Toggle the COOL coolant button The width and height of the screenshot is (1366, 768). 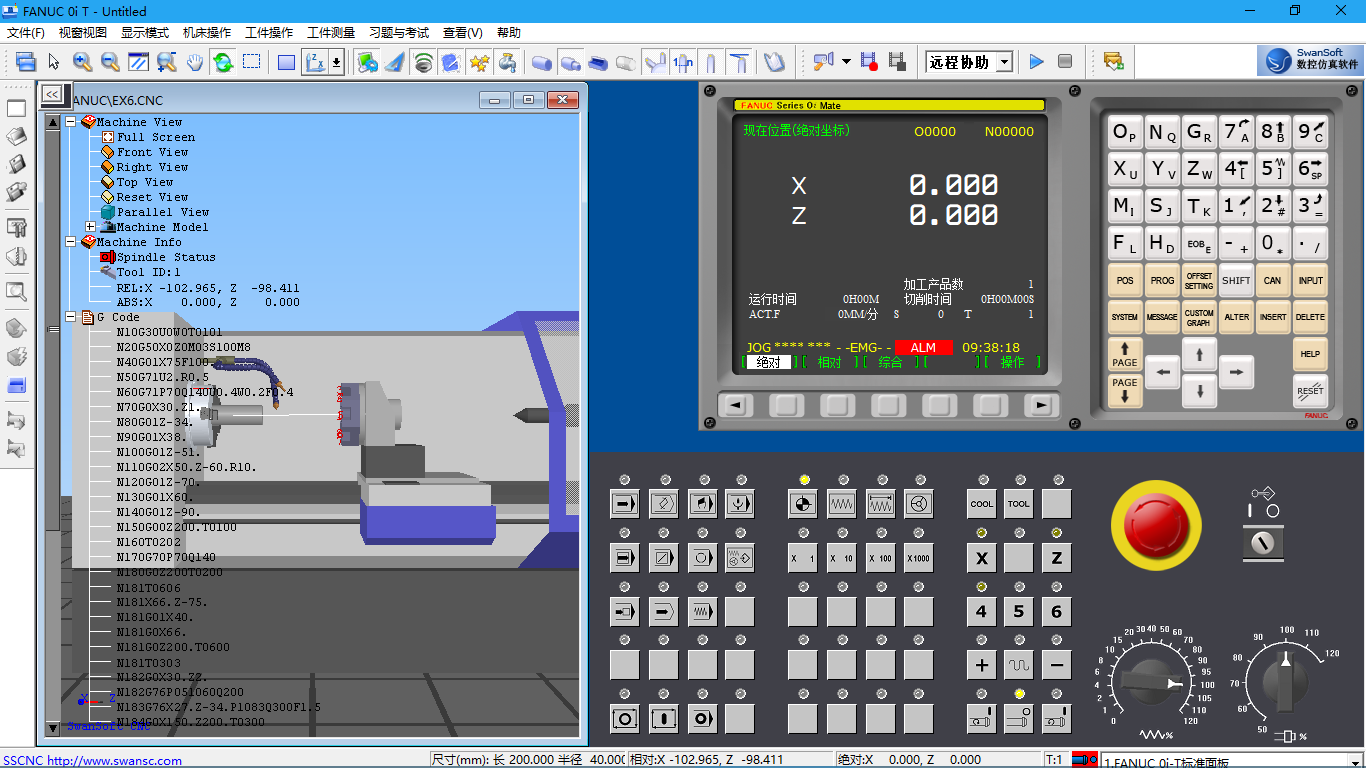(981, 503)
